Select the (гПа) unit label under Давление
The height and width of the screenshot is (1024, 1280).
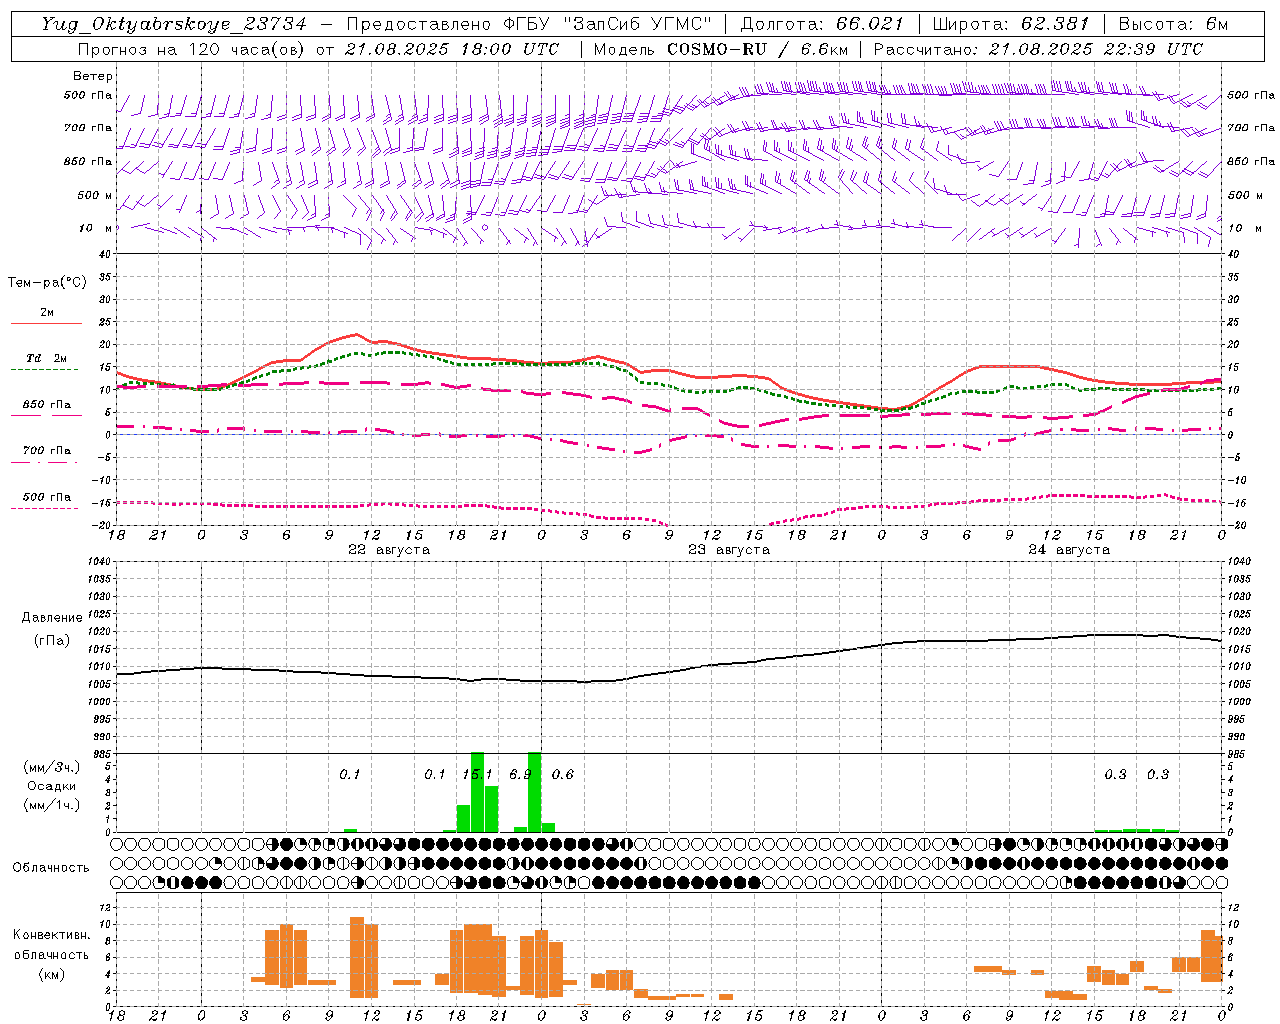52,641
